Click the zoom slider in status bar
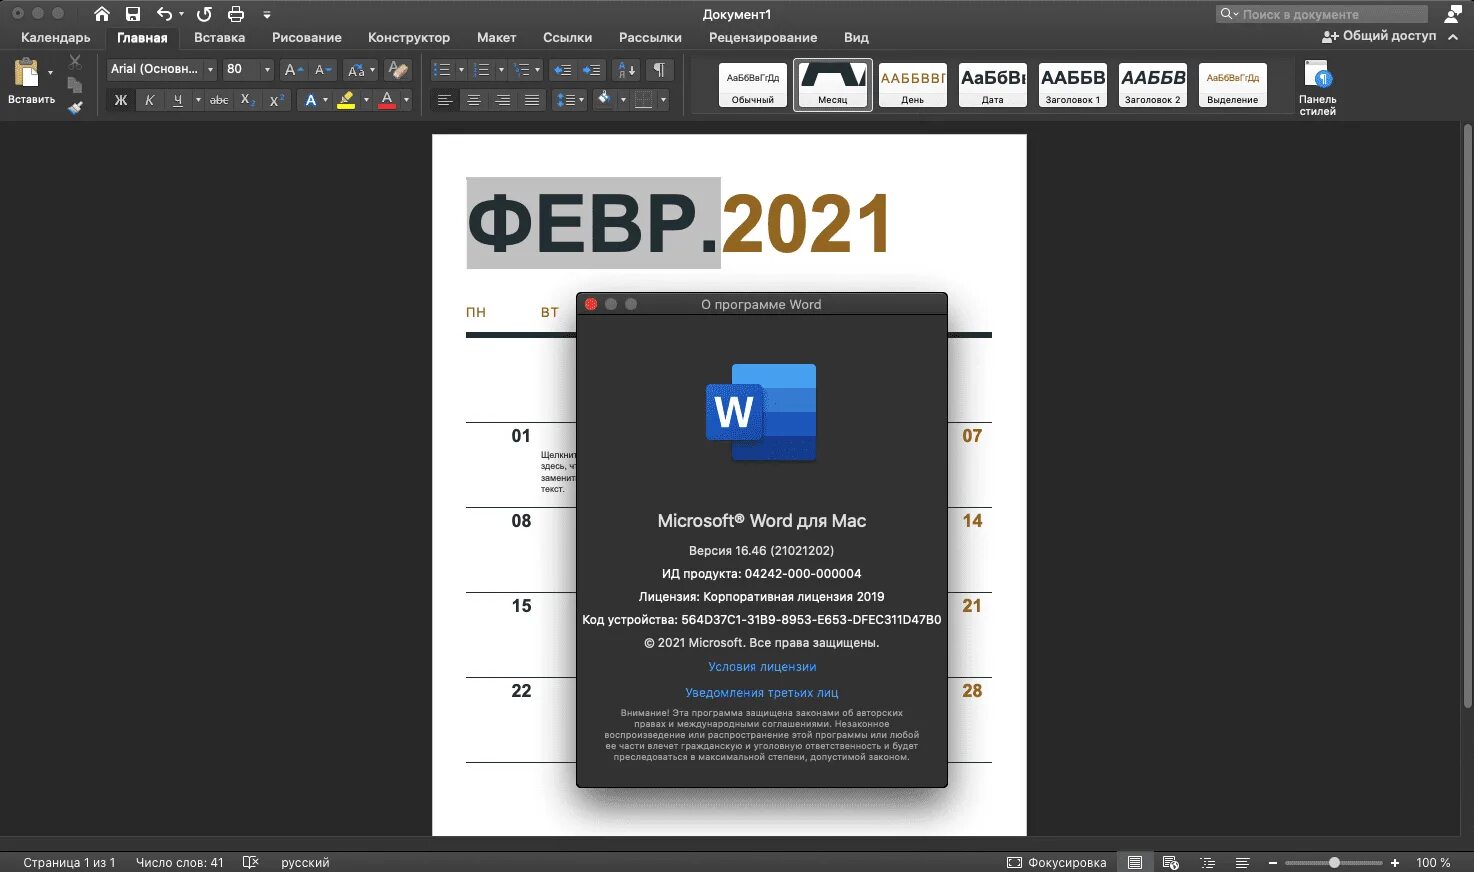 [x=1334, y=862]
